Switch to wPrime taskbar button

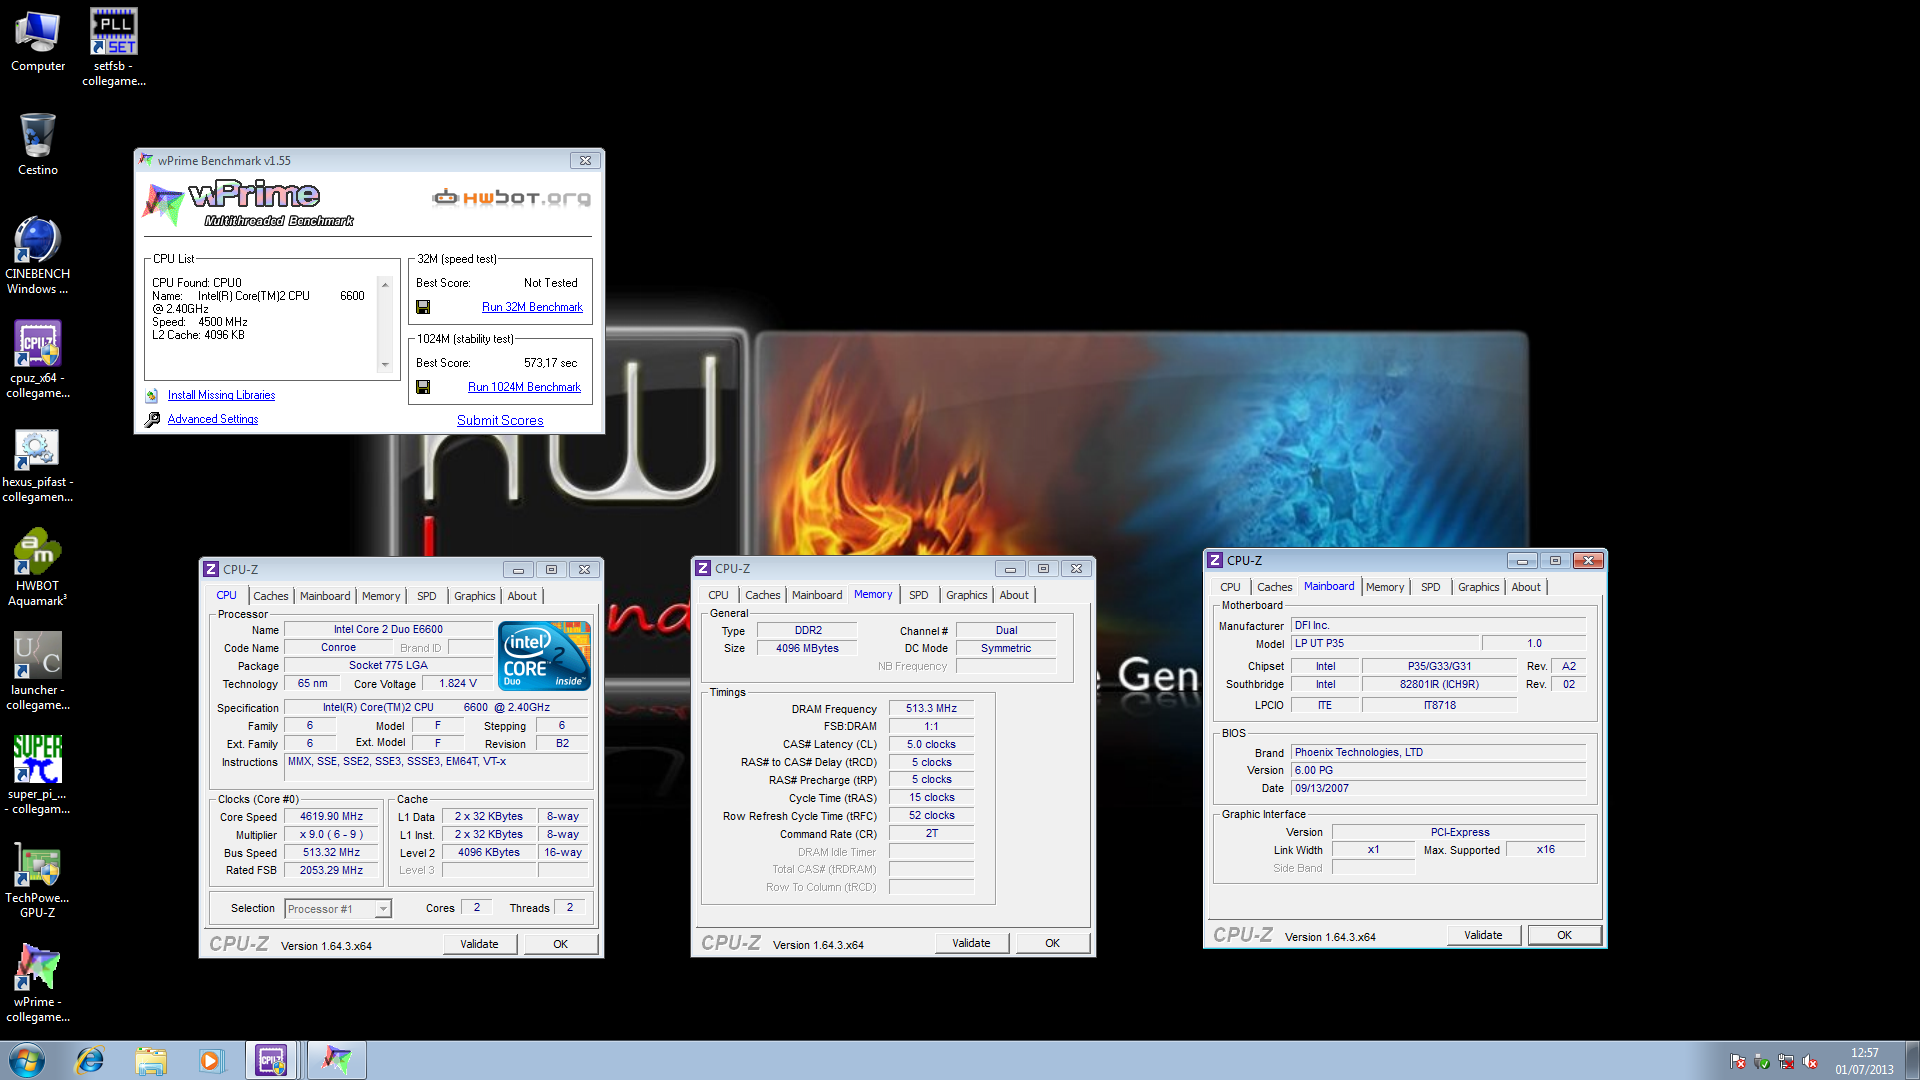point(337,1060)
